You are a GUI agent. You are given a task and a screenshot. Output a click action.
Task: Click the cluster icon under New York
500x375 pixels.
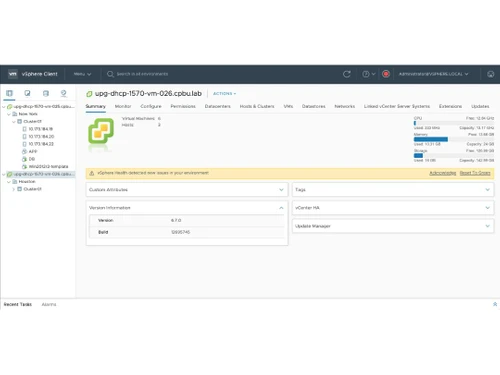coord(19,121)
